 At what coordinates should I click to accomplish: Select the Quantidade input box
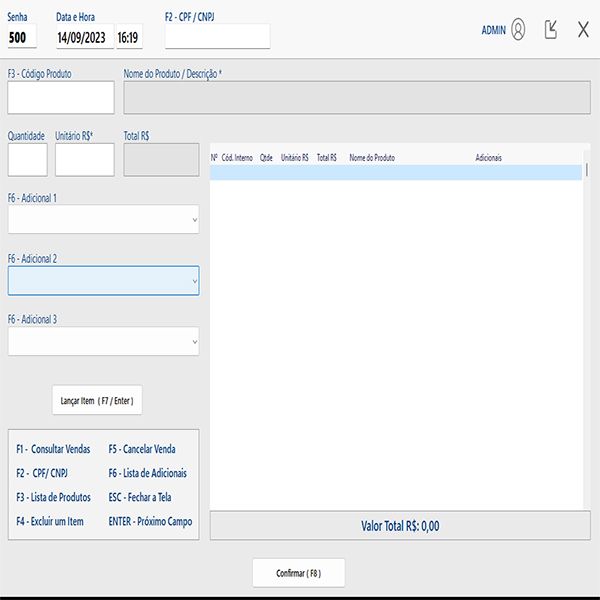(27, 160)
